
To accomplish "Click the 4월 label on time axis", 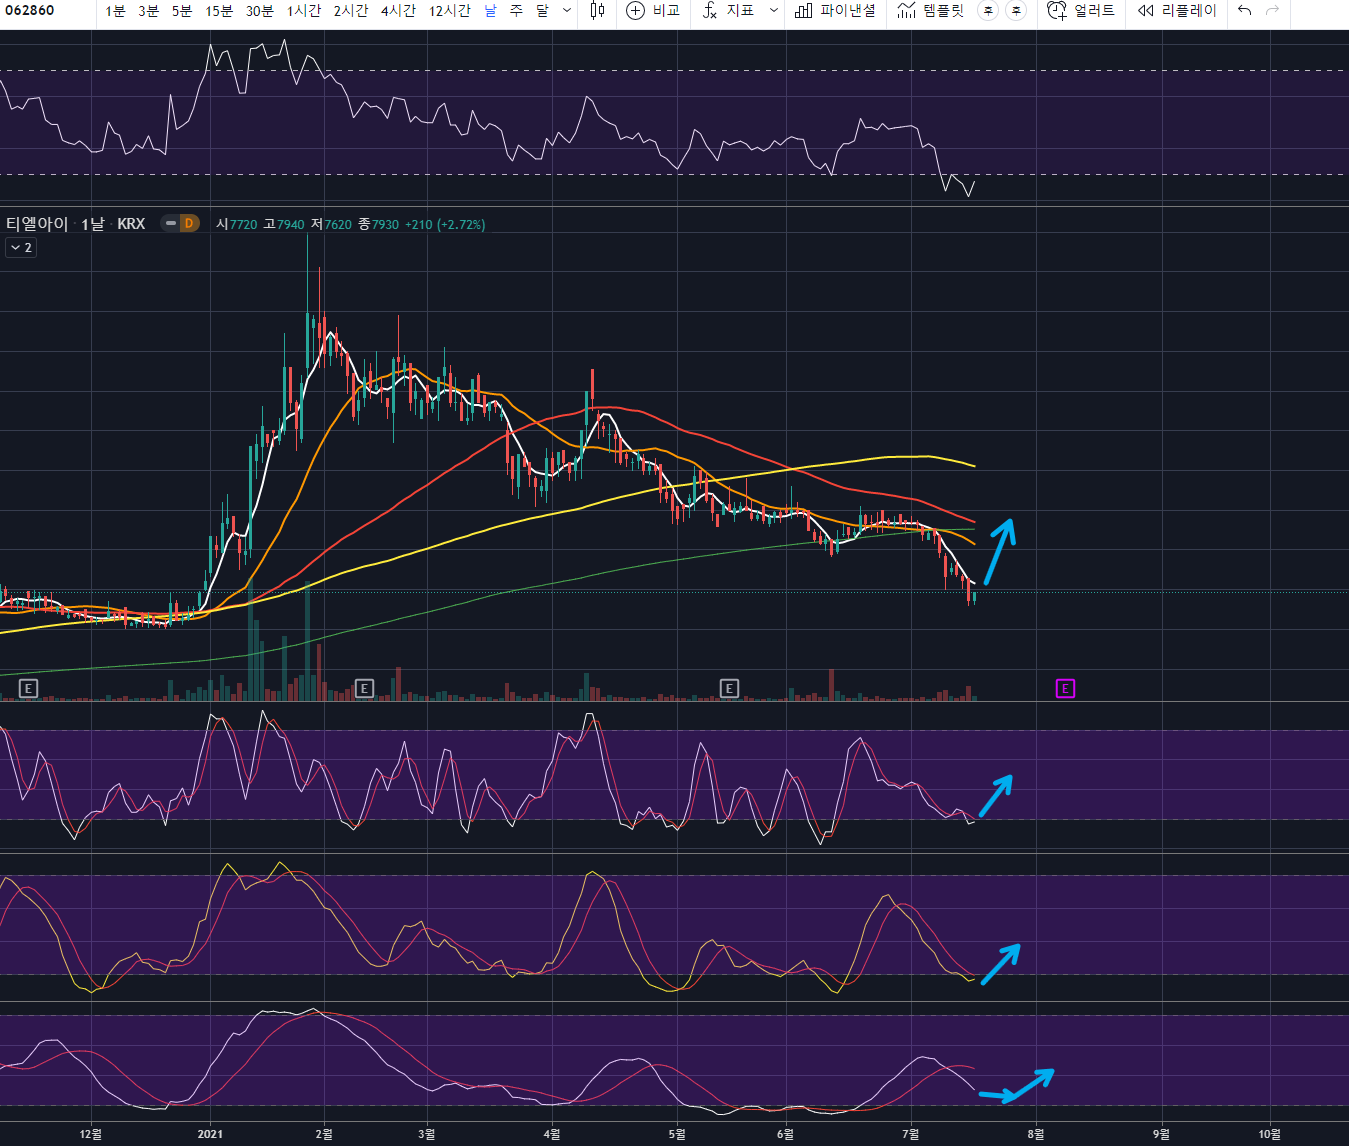I will 551,1134.
